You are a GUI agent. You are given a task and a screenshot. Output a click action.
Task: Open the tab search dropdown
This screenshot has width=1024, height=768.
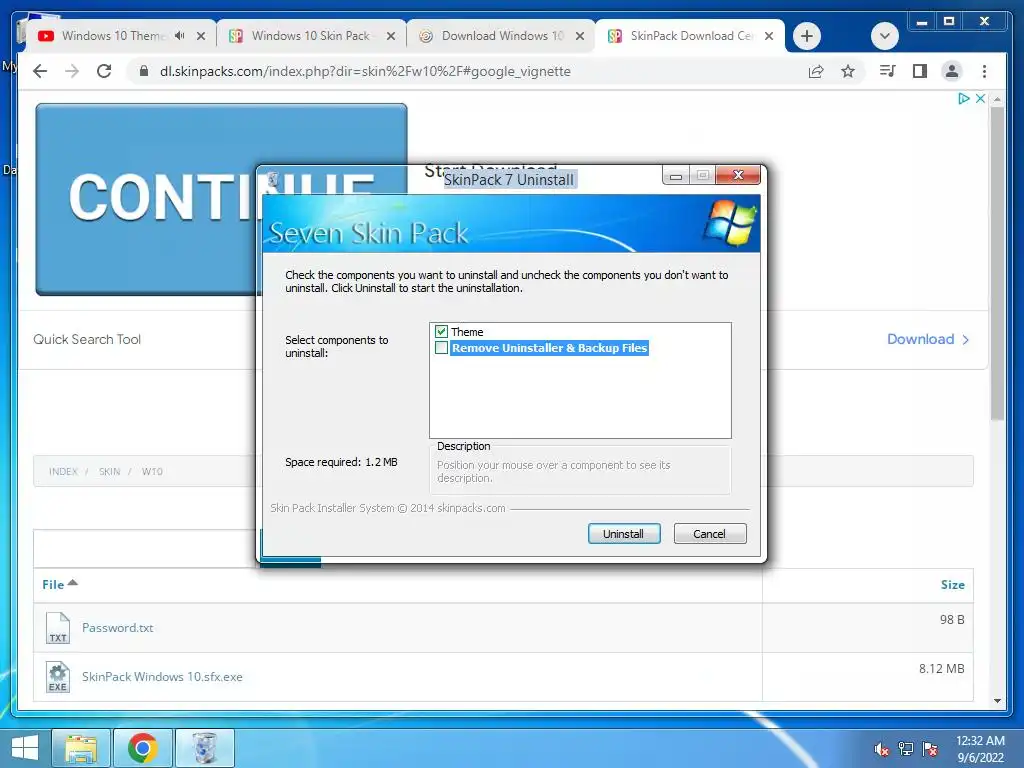[x=885, y=36]
